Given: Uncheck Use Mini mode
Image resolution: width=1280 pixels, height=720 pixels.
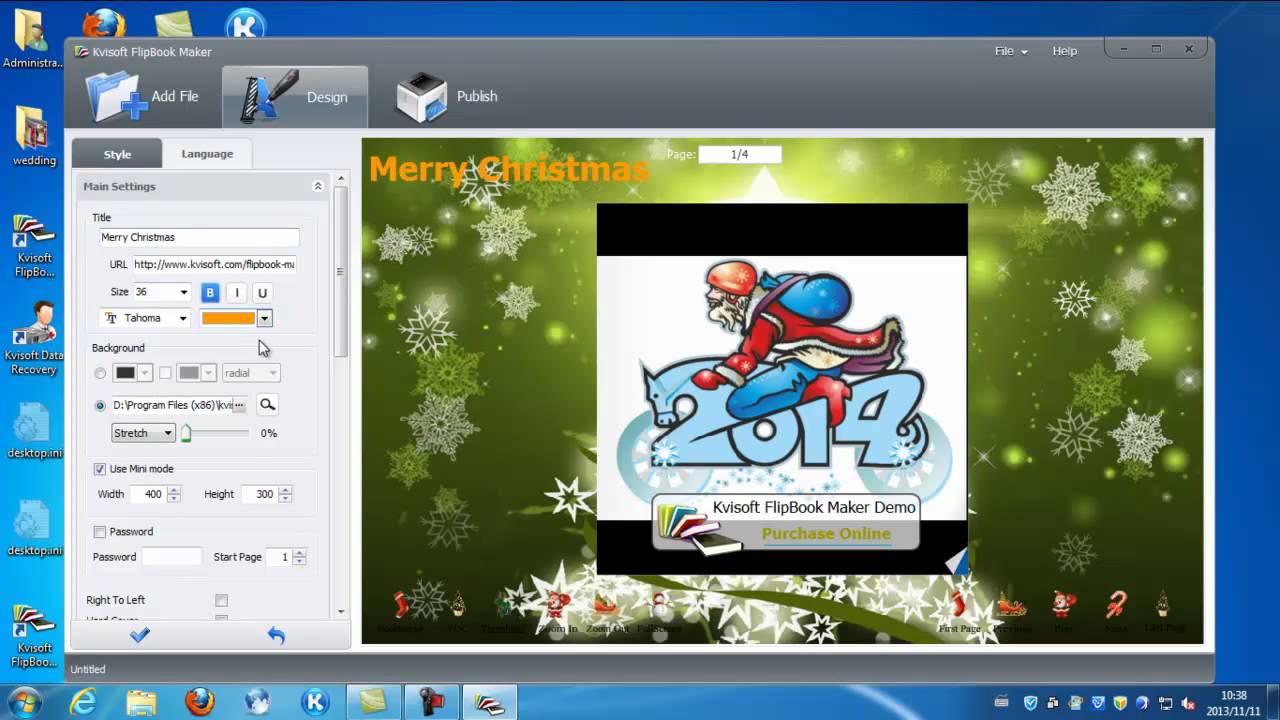Looking at the screenshot, I should [100, 469].
